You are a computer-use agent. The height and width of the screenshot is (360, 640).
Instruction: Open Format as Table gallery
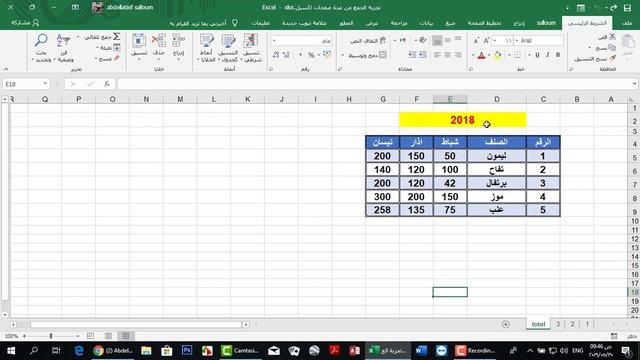coord(228,48)
